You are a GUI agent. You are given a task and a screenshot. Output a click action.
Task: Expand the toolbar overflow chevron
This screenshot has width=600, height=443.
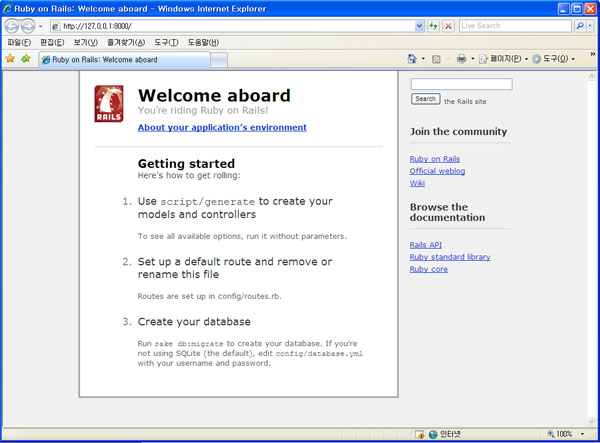coord(592,54)
